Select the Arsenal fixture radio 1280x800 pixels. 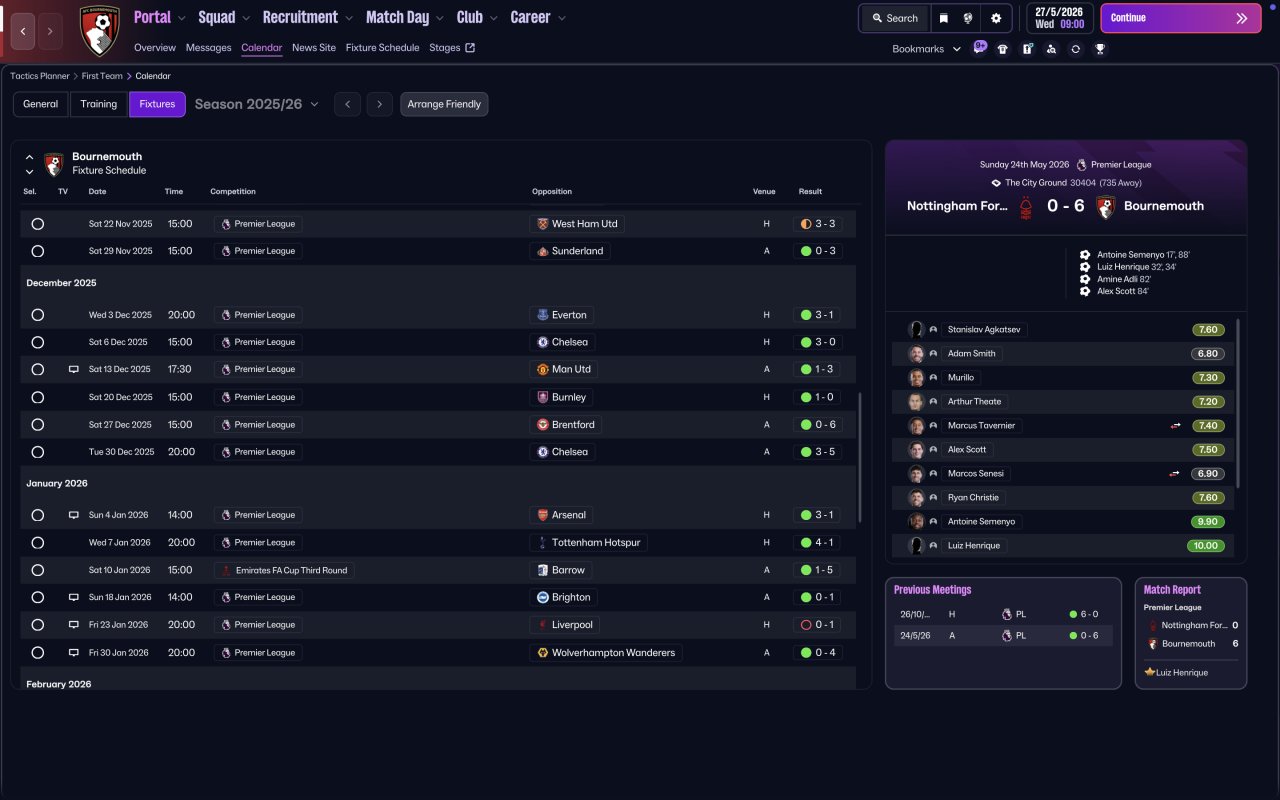[38, 515]
